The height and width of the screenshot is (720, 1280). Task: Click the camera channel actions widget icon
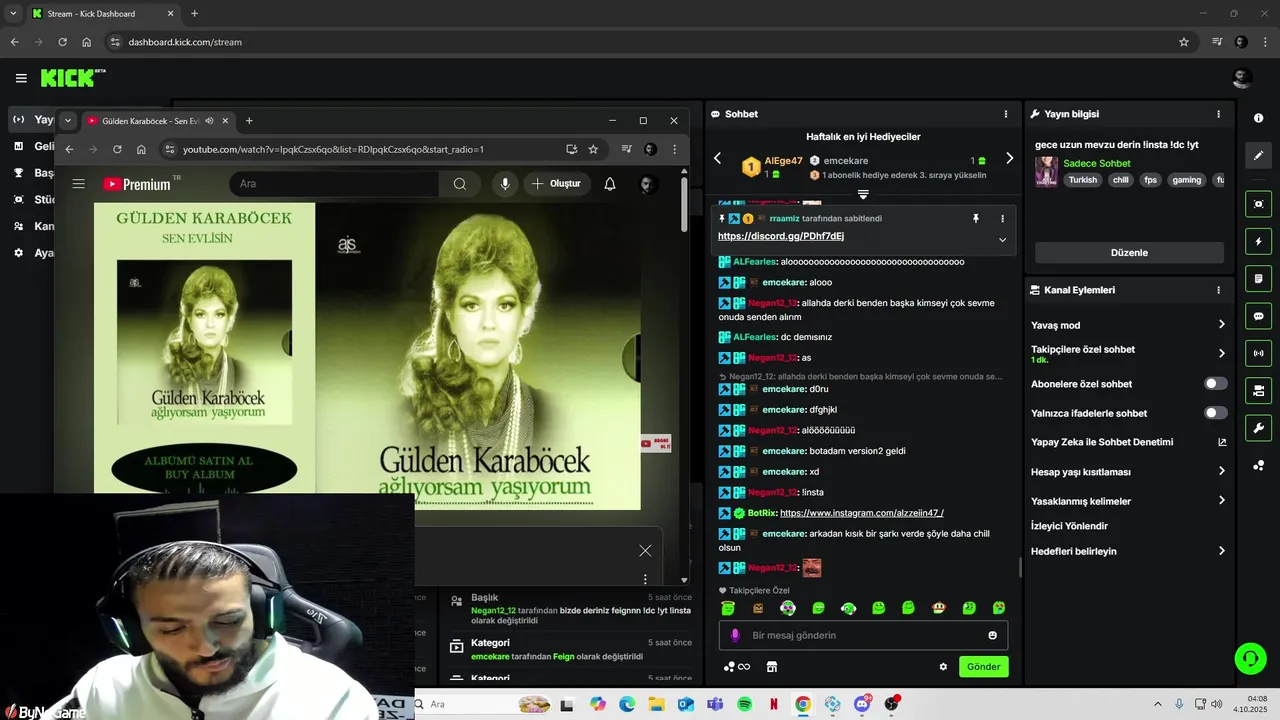click(1258, 390)
